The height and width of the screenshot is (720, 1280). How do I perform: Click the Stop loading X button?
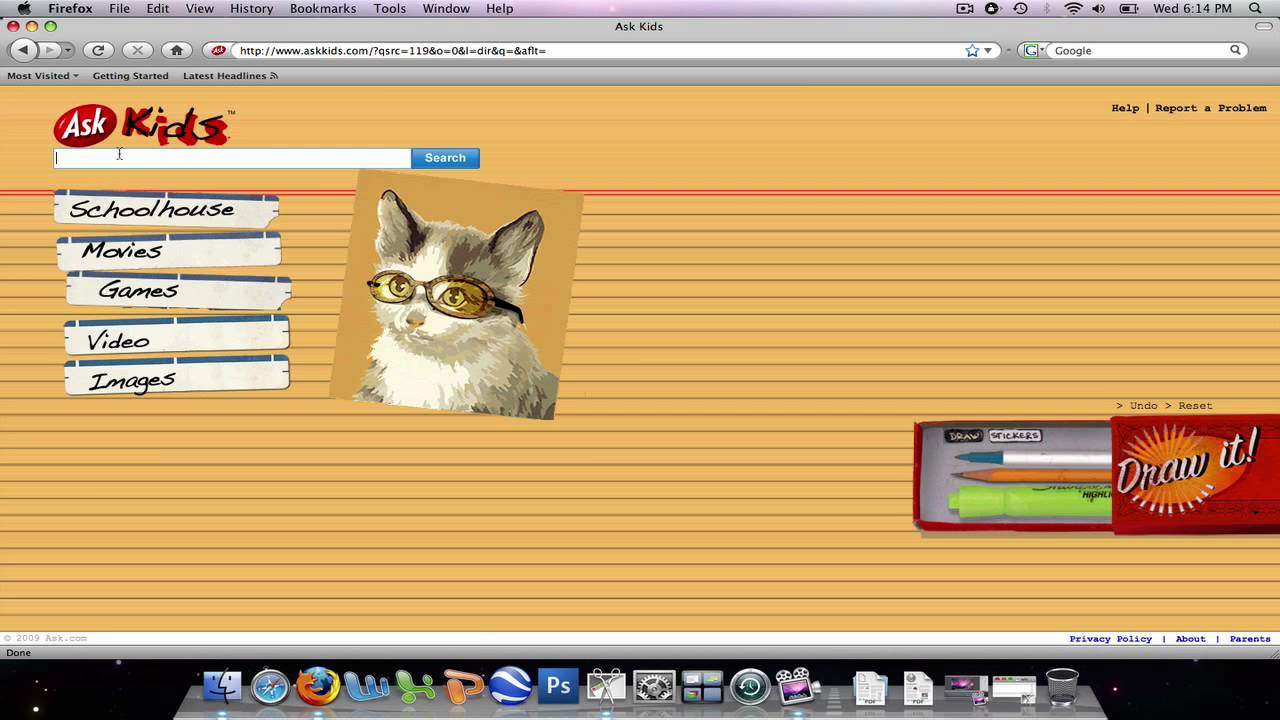point(137,50)
